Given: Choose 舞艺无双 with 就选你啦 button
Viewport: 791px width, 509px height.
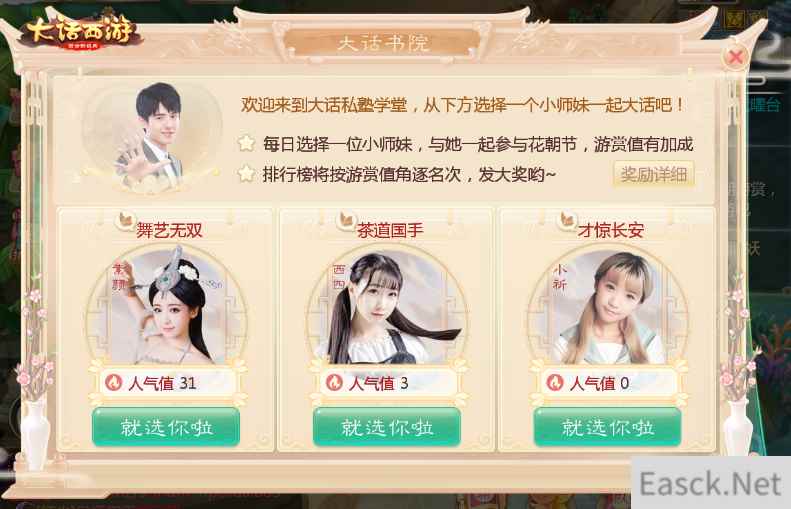Looking at the screenshot, I should 166,428.
